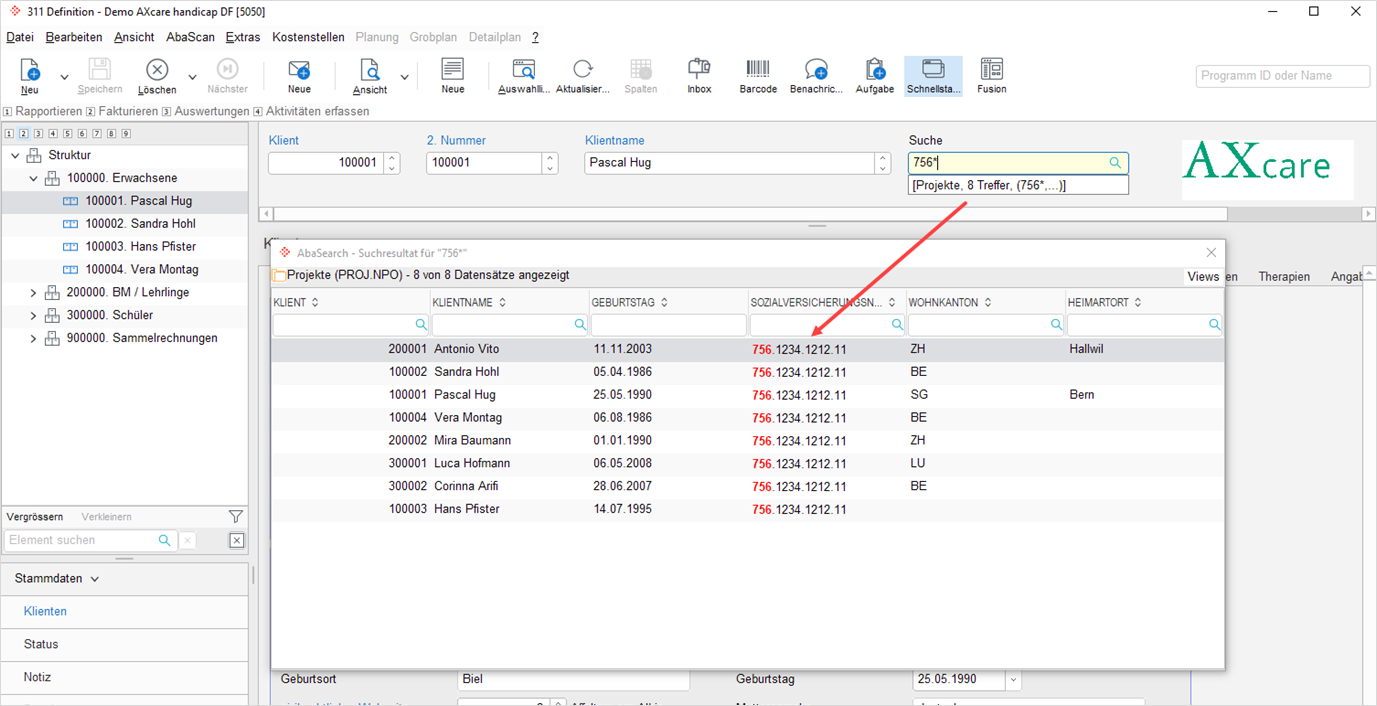1377x706 pixels.
Task: Click the Klientname stepper arrows
Action: [x=882, y=163]
